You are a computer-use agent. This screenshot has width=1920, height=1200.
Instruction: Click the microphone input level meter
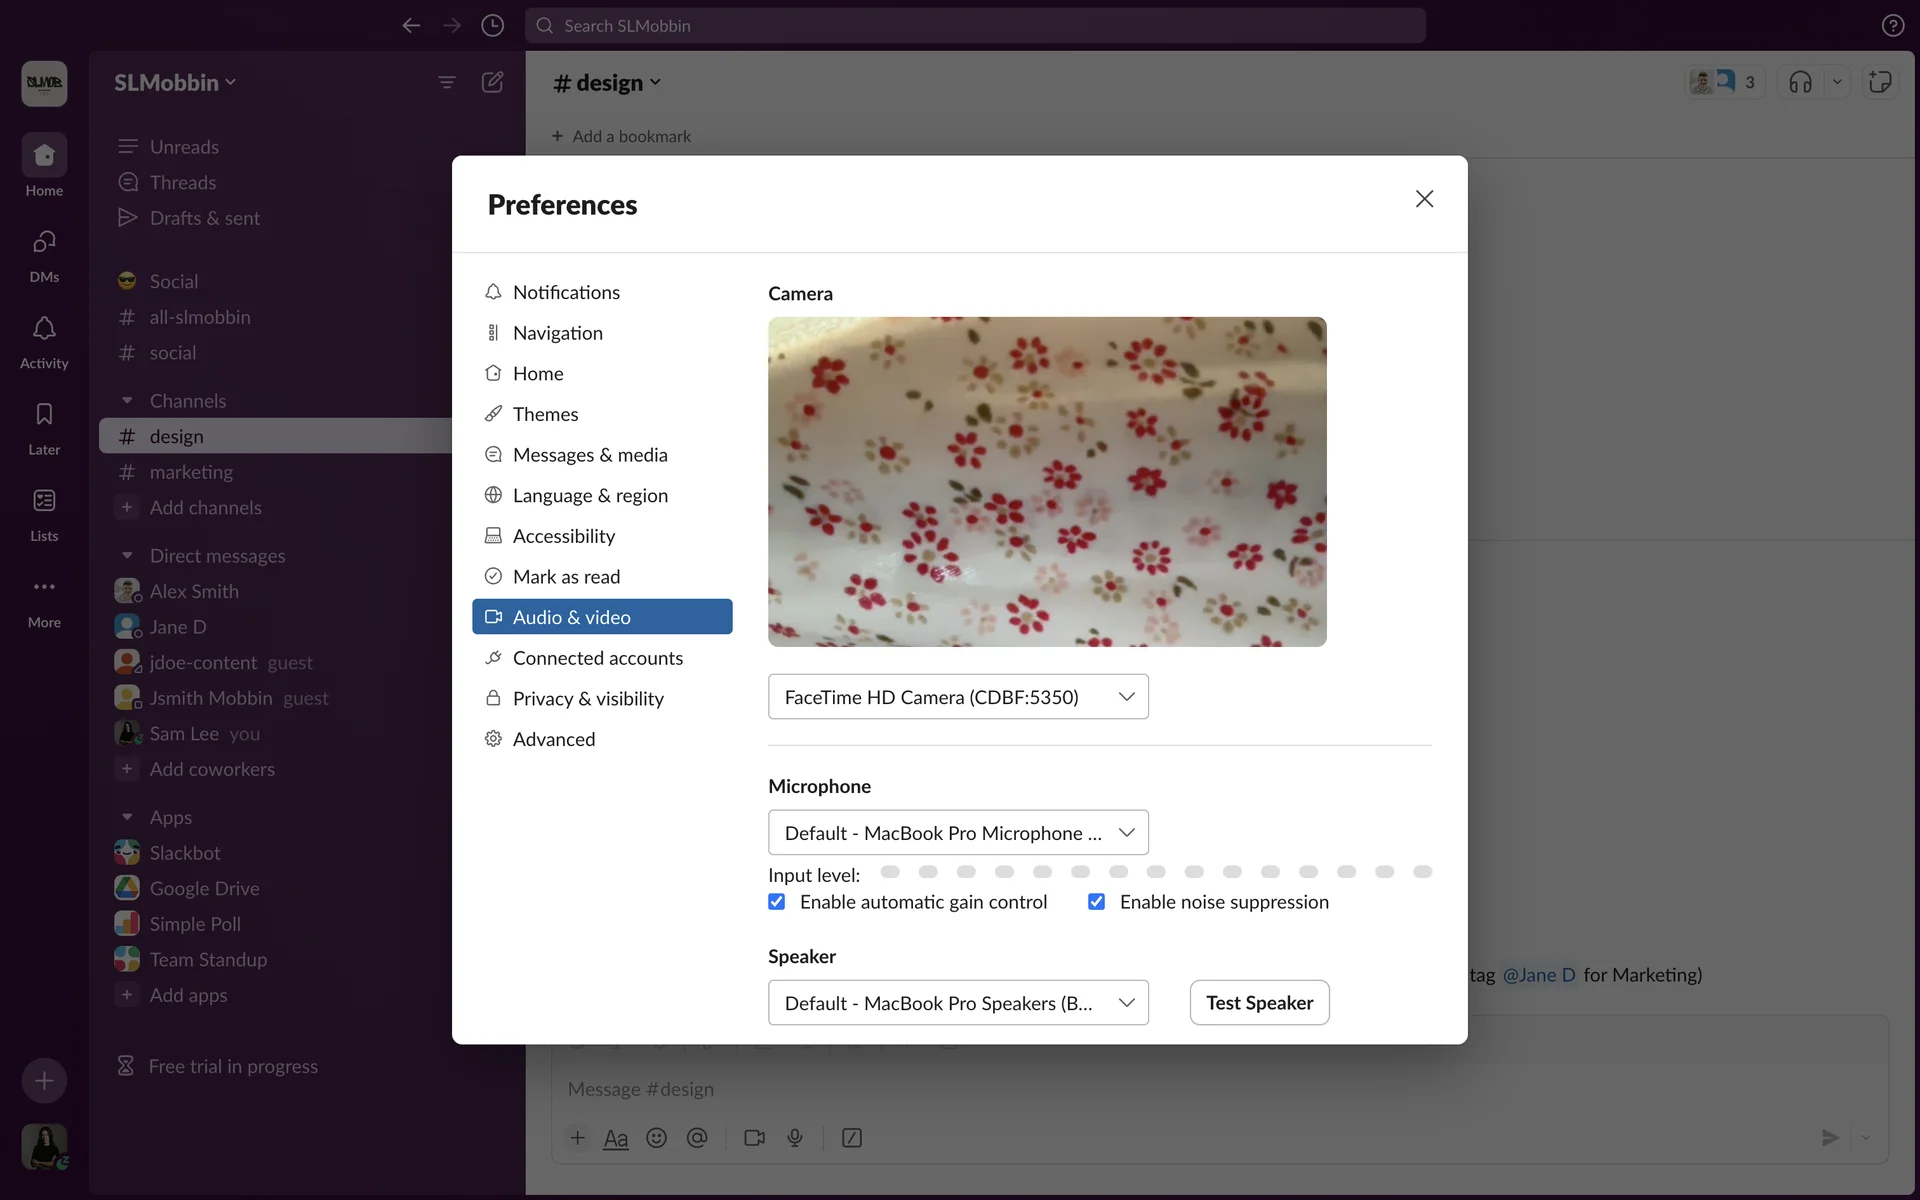click(x=1156, y=872)
